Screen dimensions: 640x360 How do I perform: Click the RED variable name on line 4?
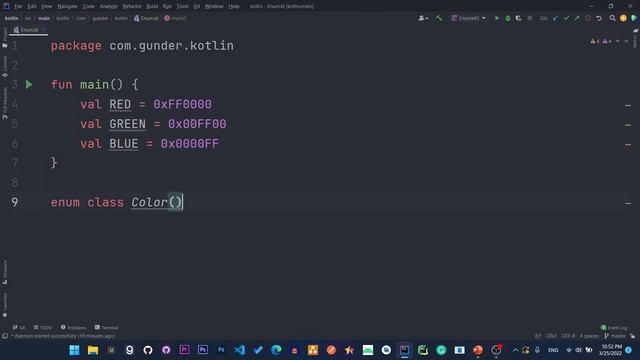tap(120, 104)
